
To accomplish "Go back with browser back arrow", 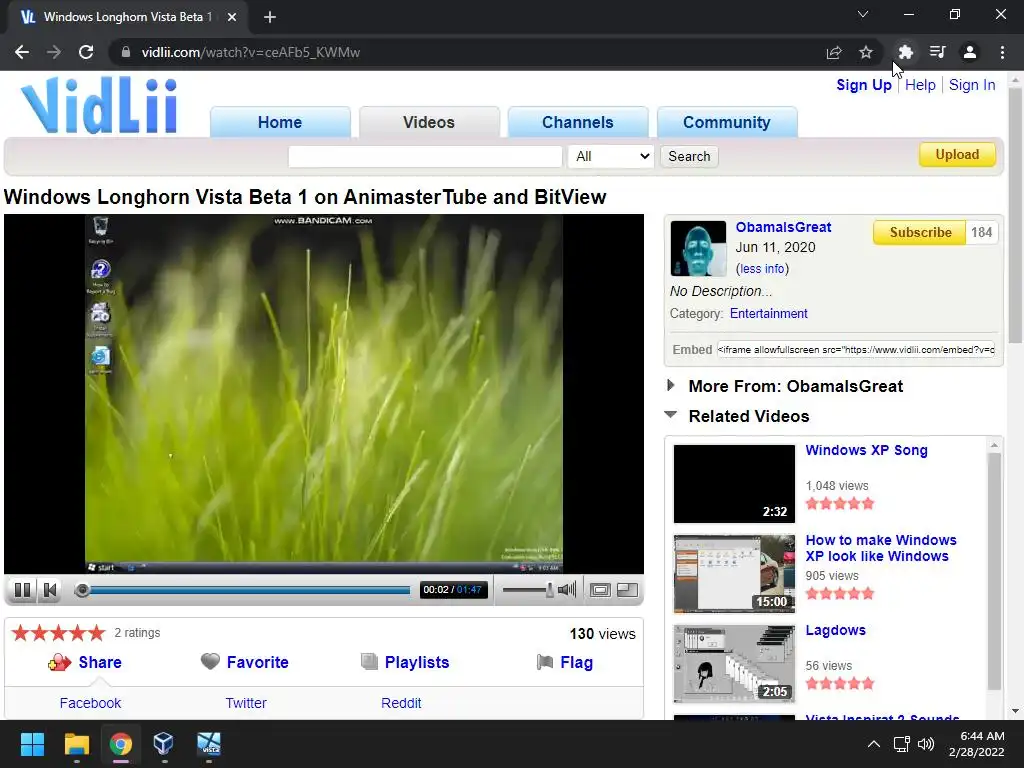I will point(22,52).
